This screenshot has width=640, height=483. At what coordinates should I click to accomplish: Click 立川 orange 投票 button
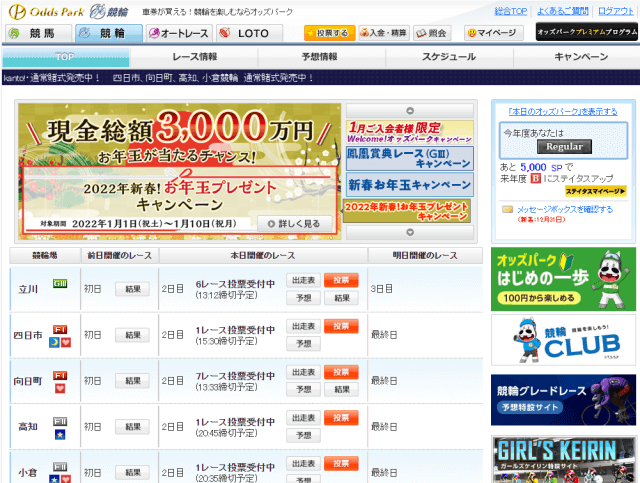pos(341,280)
